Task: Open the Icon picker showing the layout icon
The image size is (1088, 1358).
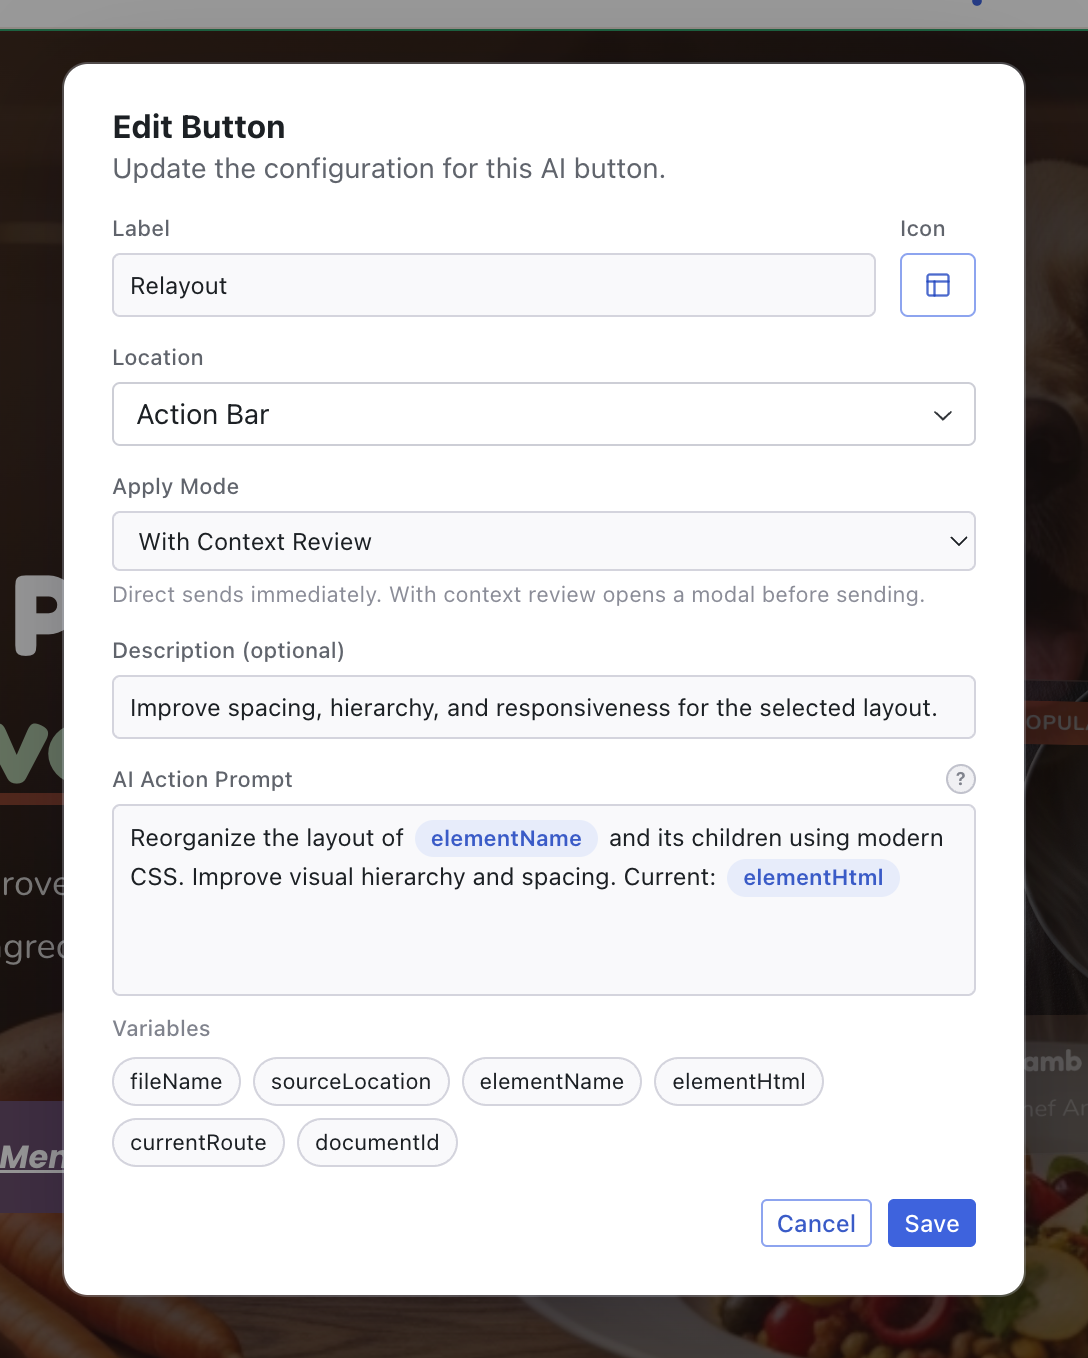Action: [937, 285]
